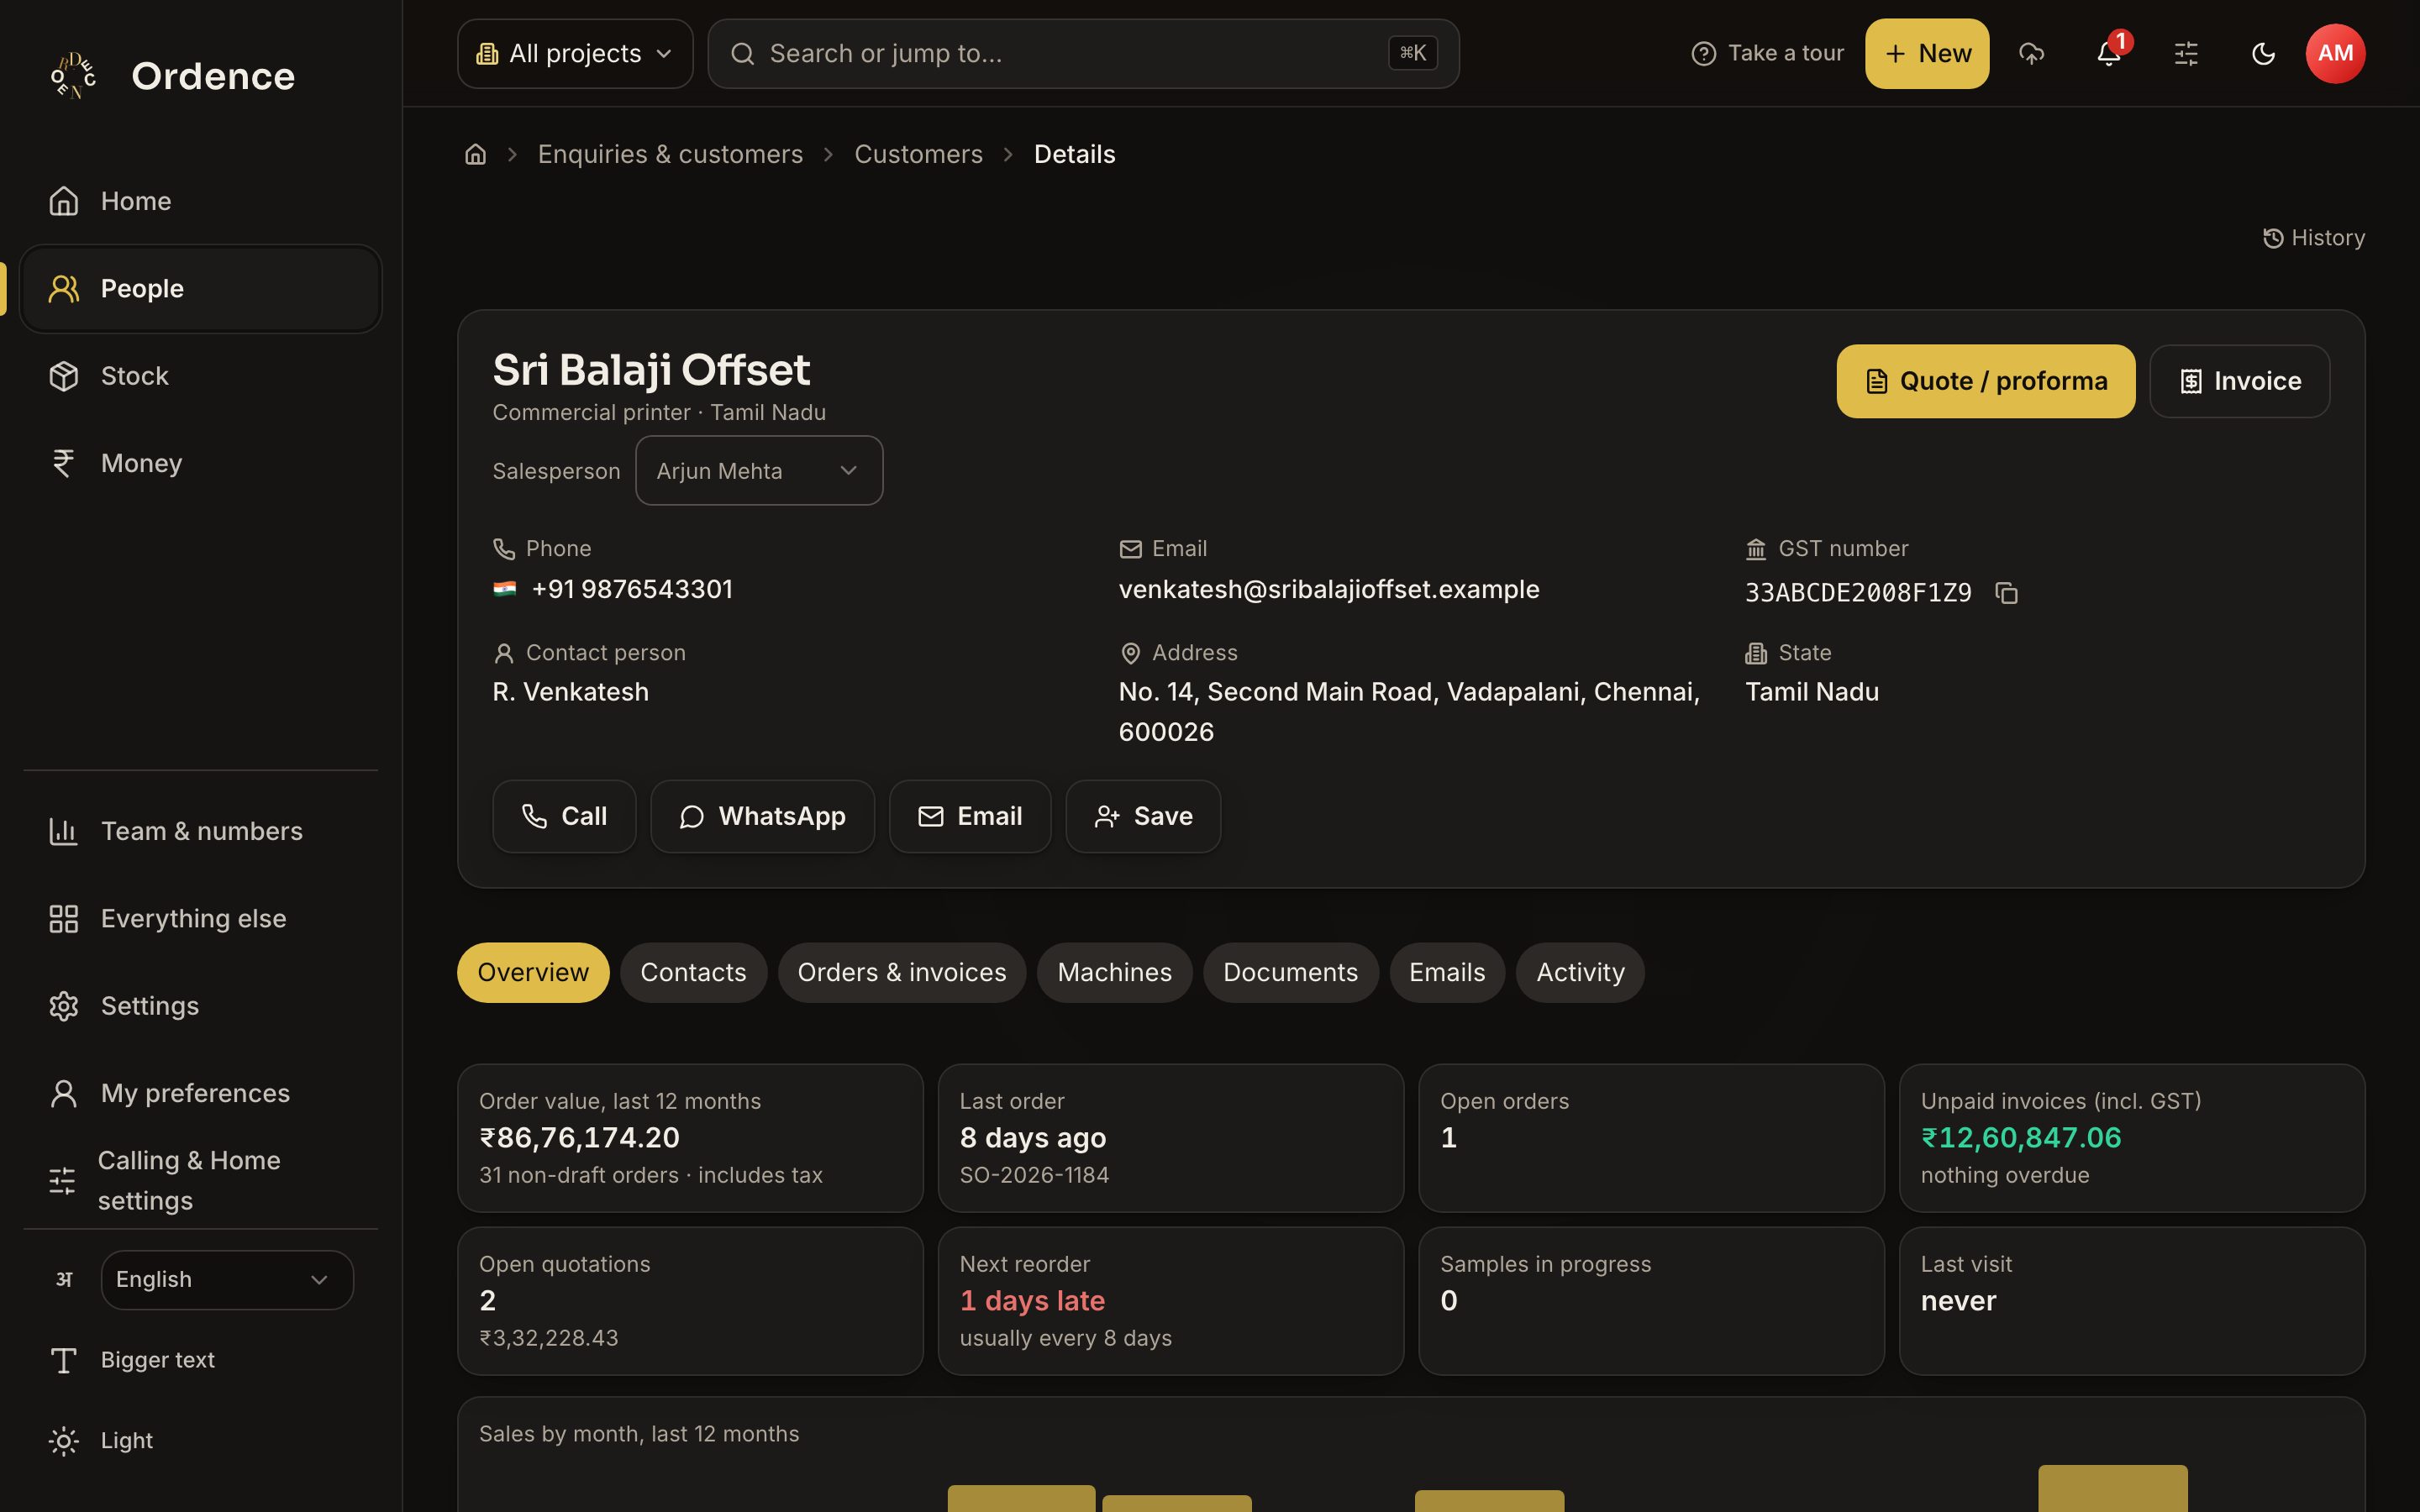Open the Machines tab

pyautogui.click(x=1114, y=972)
